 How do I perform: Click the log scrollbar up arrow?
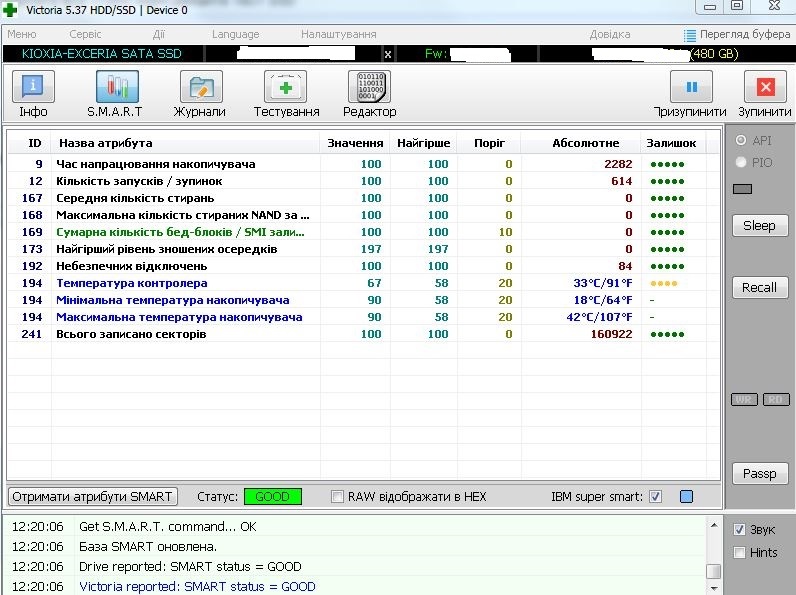click(714, 525)
